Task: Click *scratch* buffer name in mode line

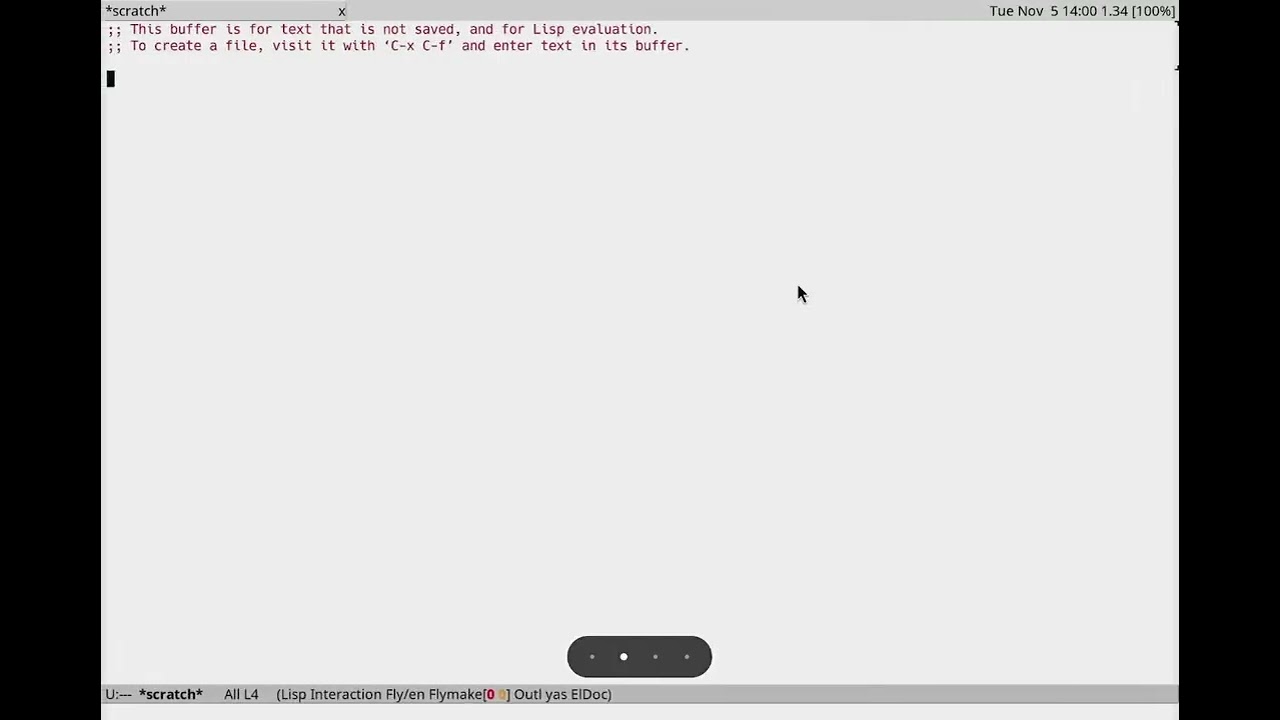Action: [171, 694]
